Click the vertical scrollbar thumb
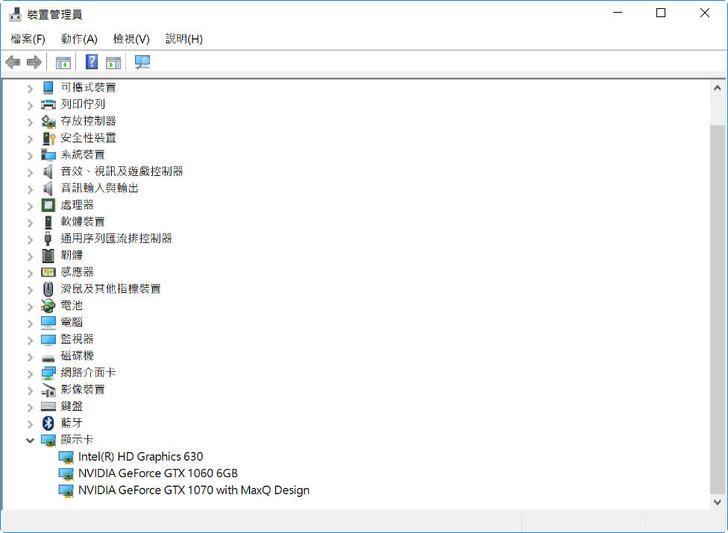 coord(717,309)
